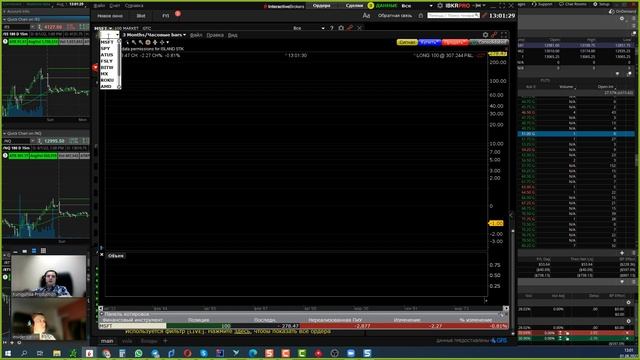This screenshot has width=640, height=360.
Task: Open the chart window's Файл menu
Action: [196, 35]
